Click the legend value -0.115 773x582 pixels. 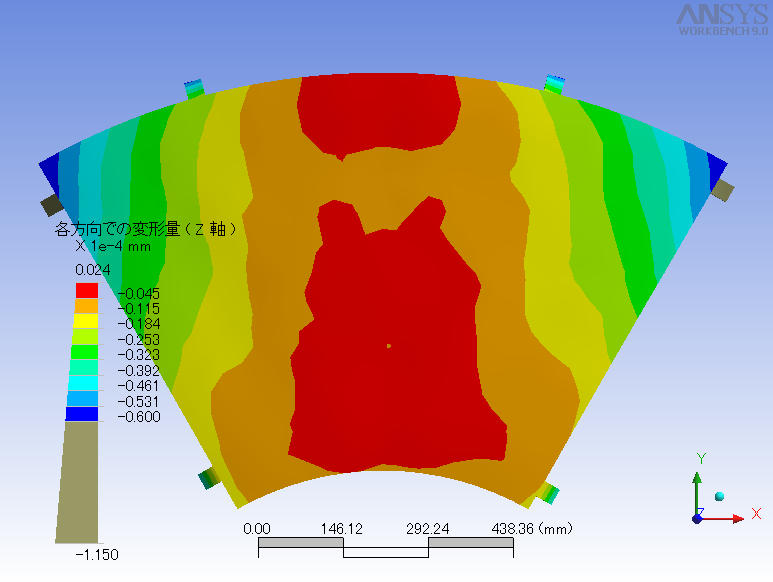(139, 309)
